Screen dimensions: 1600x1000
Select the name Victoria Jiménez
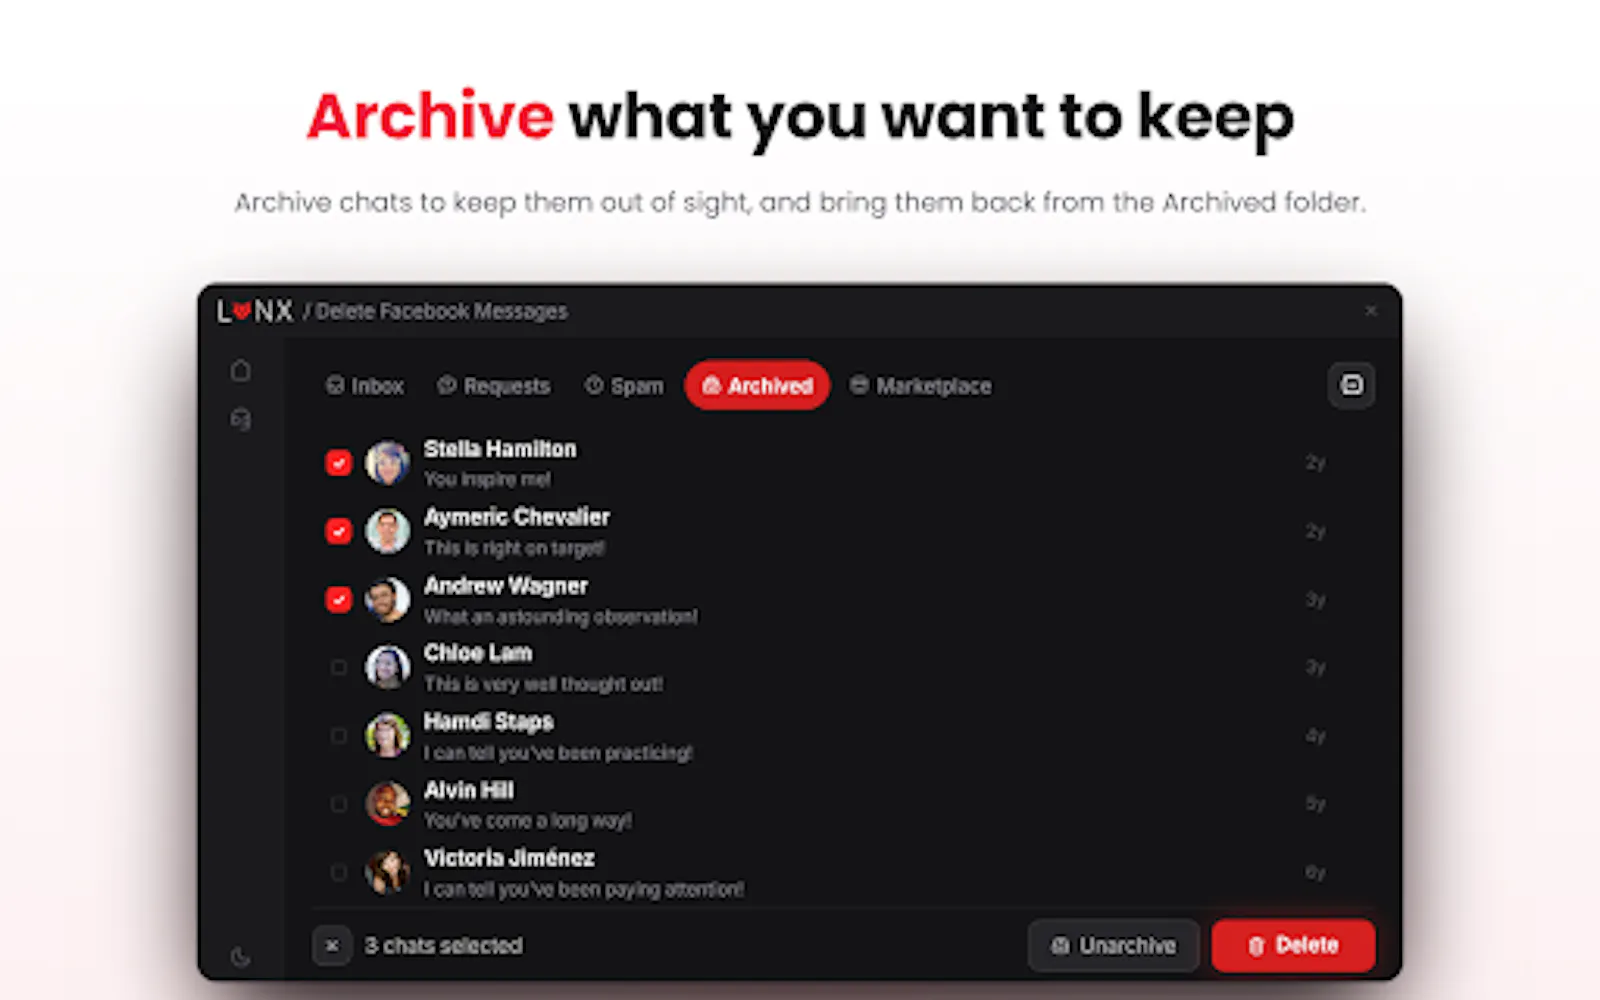coord(509,858)
